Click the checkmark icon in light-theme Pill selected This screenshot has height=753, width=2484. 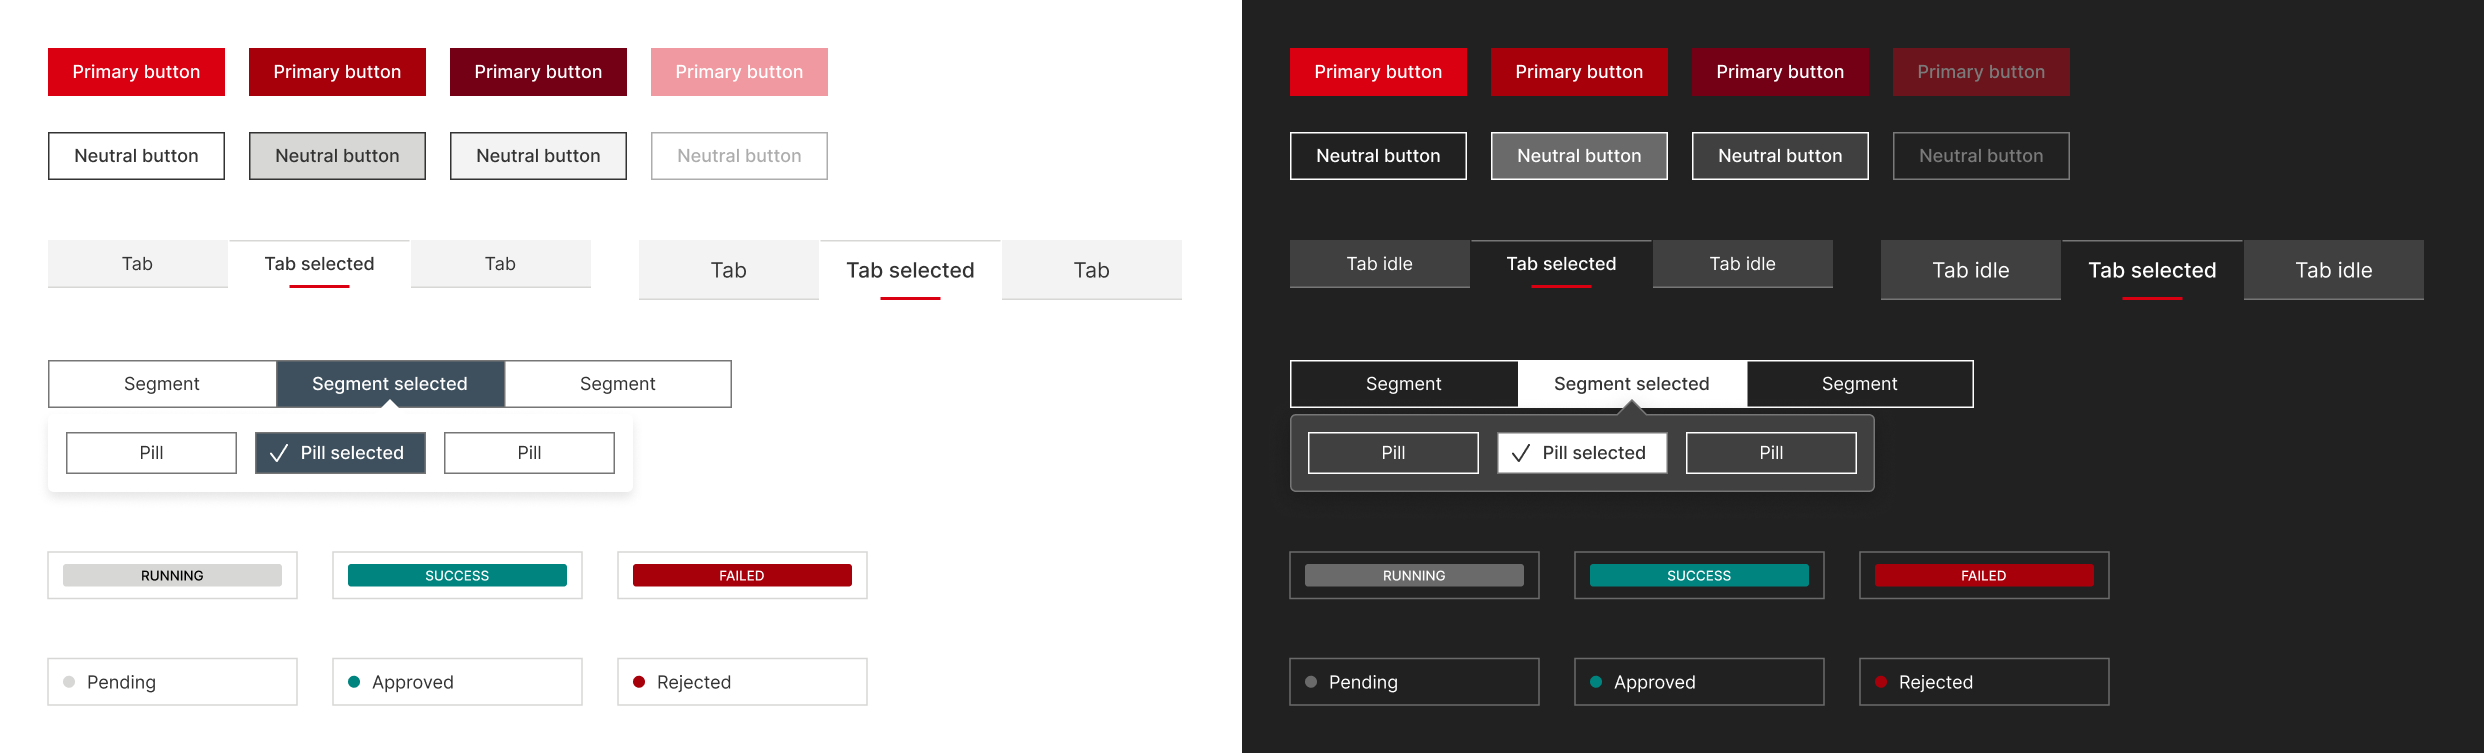pyautogui.click(x=279, y=453)
